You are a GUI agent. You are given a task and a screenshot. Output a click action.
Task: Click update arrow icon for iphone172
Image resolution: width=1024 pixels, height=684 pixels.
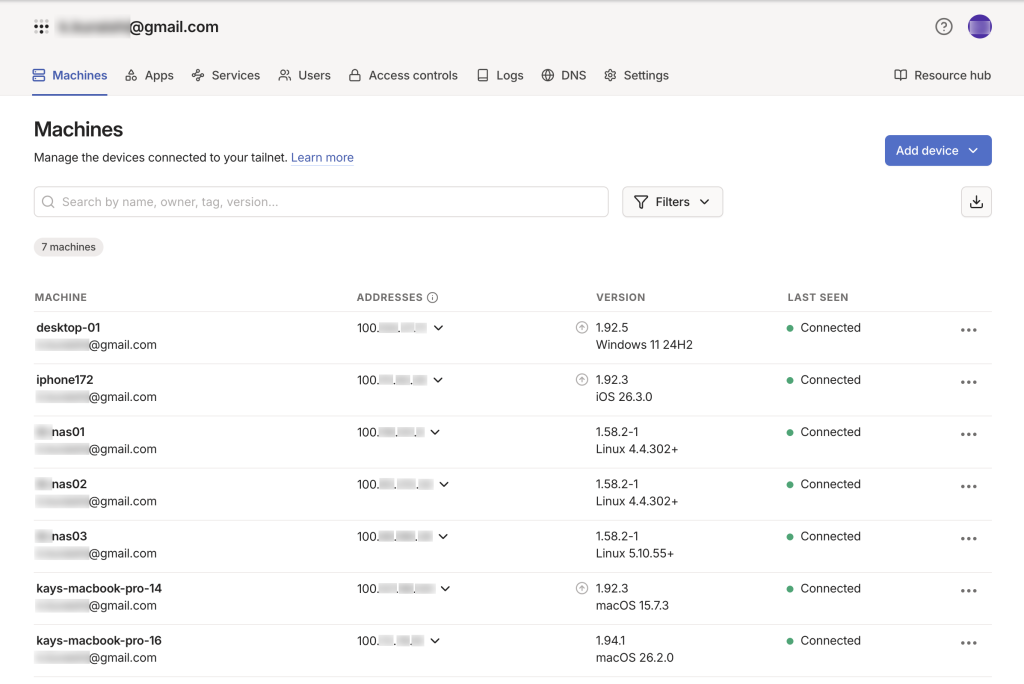pos(582,380)
